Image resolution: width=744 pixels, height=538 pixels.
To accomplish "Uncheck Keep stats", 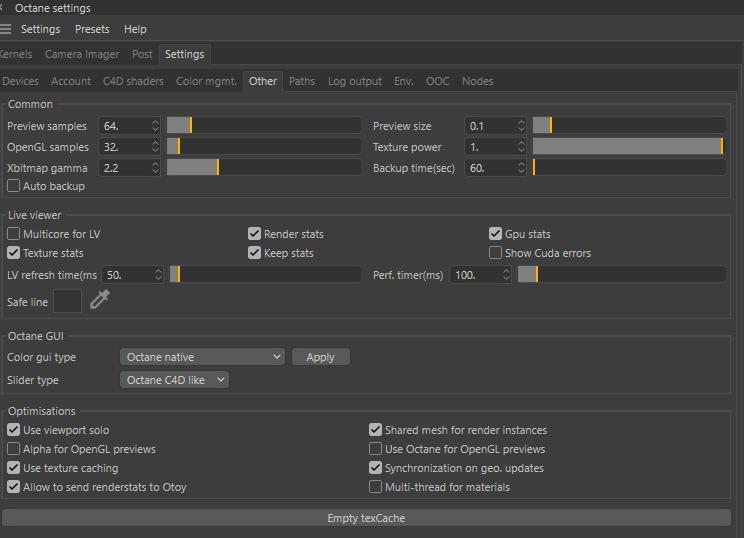I will (254, 252).
